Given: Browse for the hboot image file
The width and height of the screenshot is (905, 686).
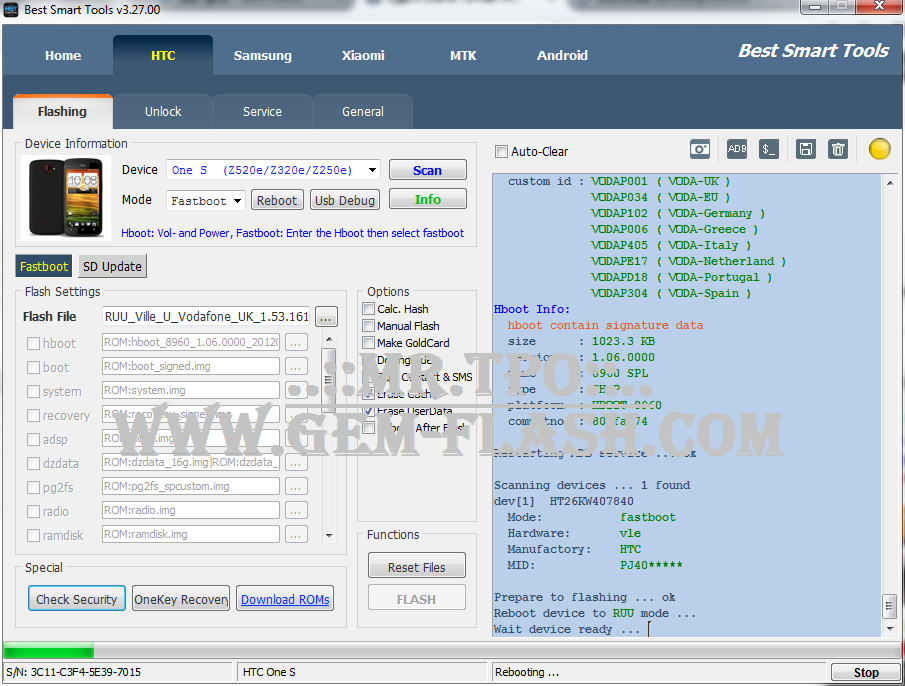Looking at the screenshot, I should (296, 343).
